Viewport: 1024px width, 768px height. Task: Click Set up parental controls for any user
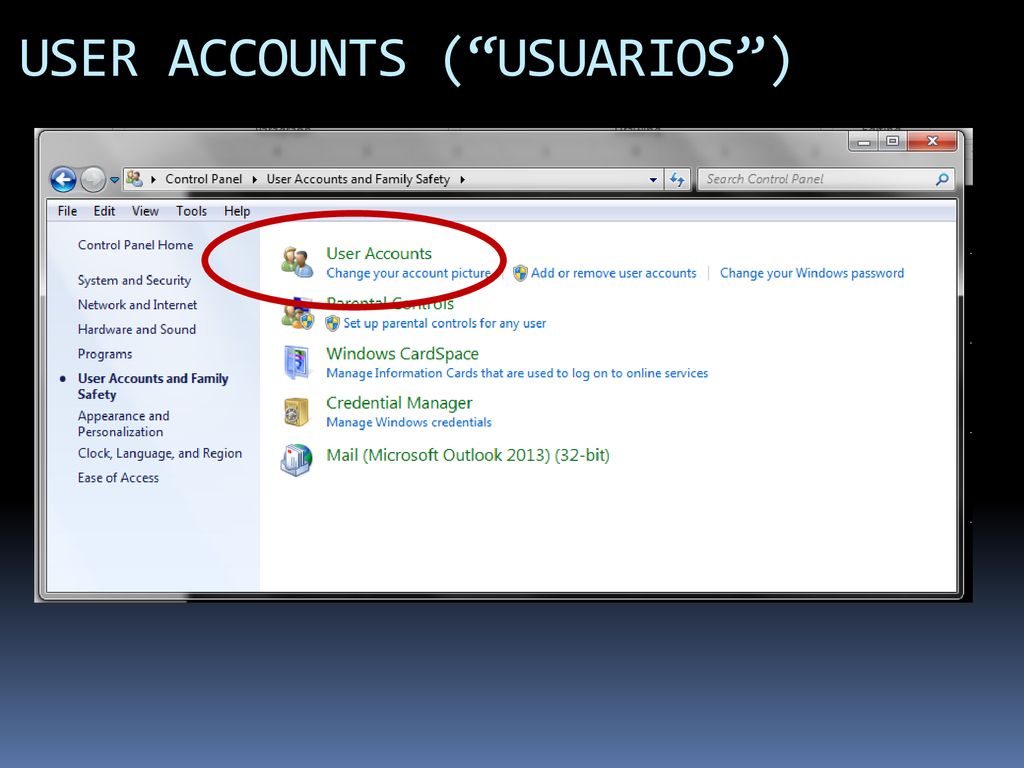pos(445,323)
